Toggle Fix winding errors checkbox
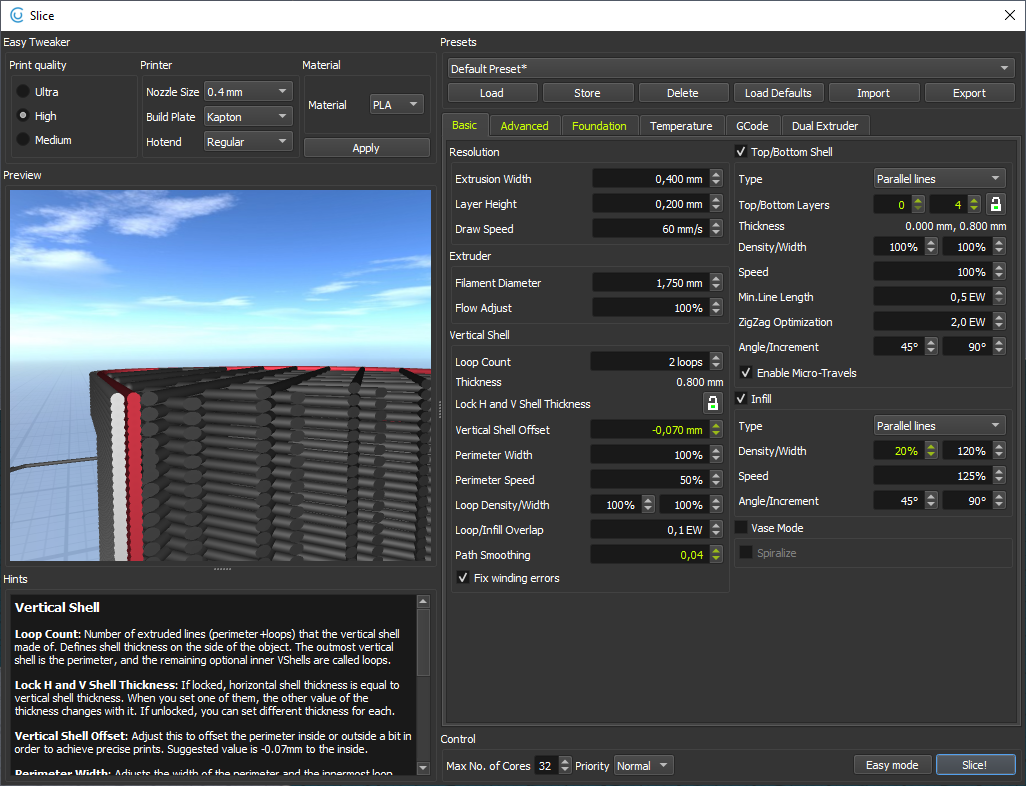The width and height of the screenshot is (1026, 786). [463, 578]
